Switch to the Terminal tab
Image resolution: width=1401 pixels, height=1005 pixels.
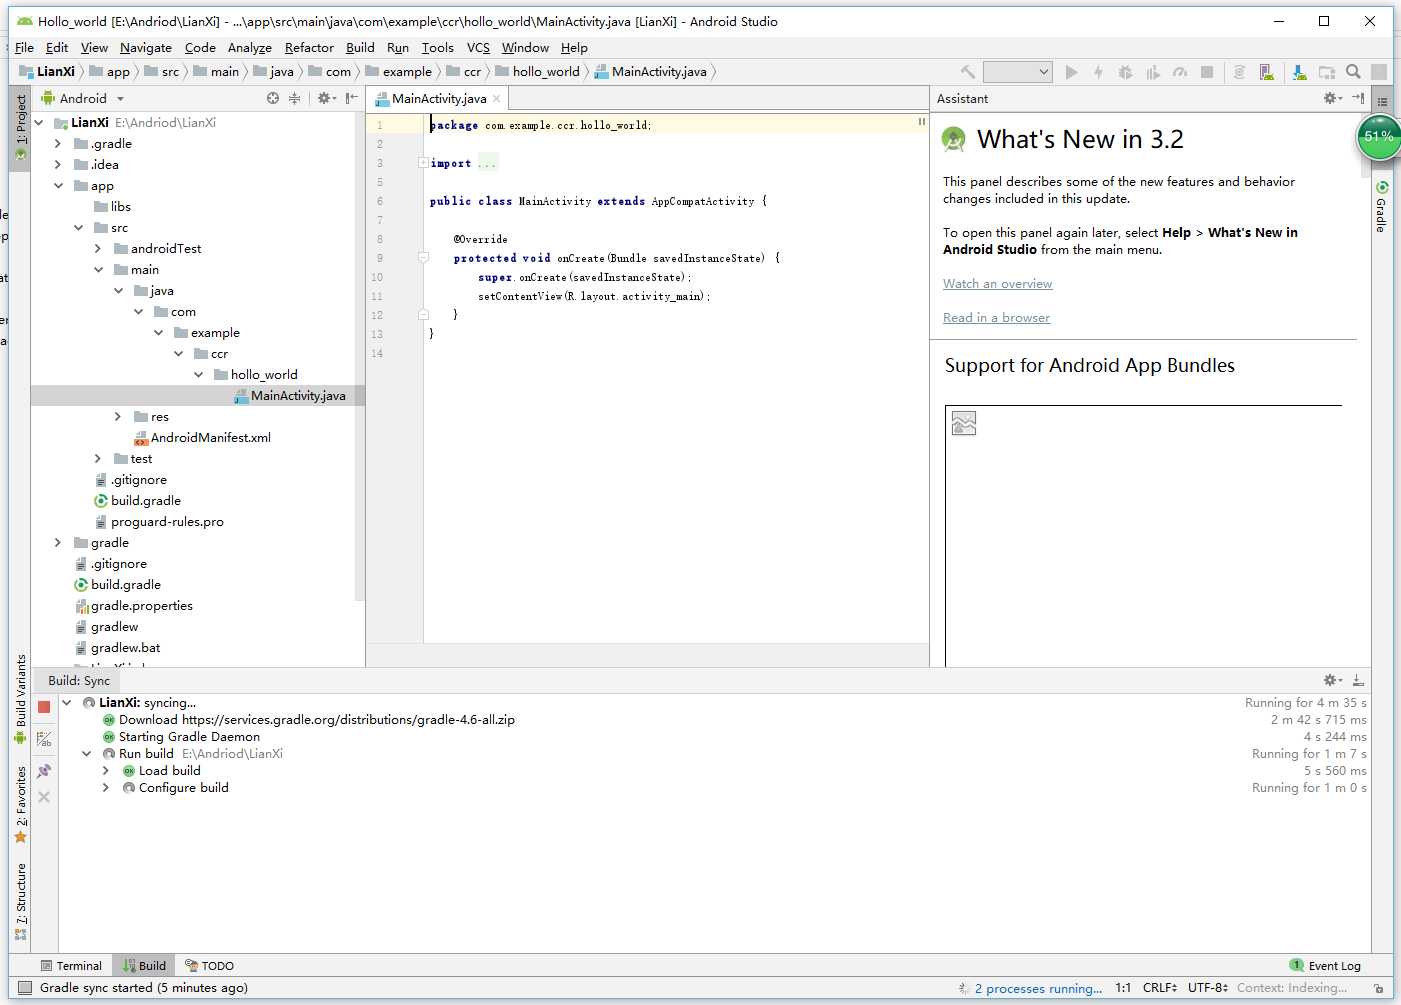pos(71,966)
